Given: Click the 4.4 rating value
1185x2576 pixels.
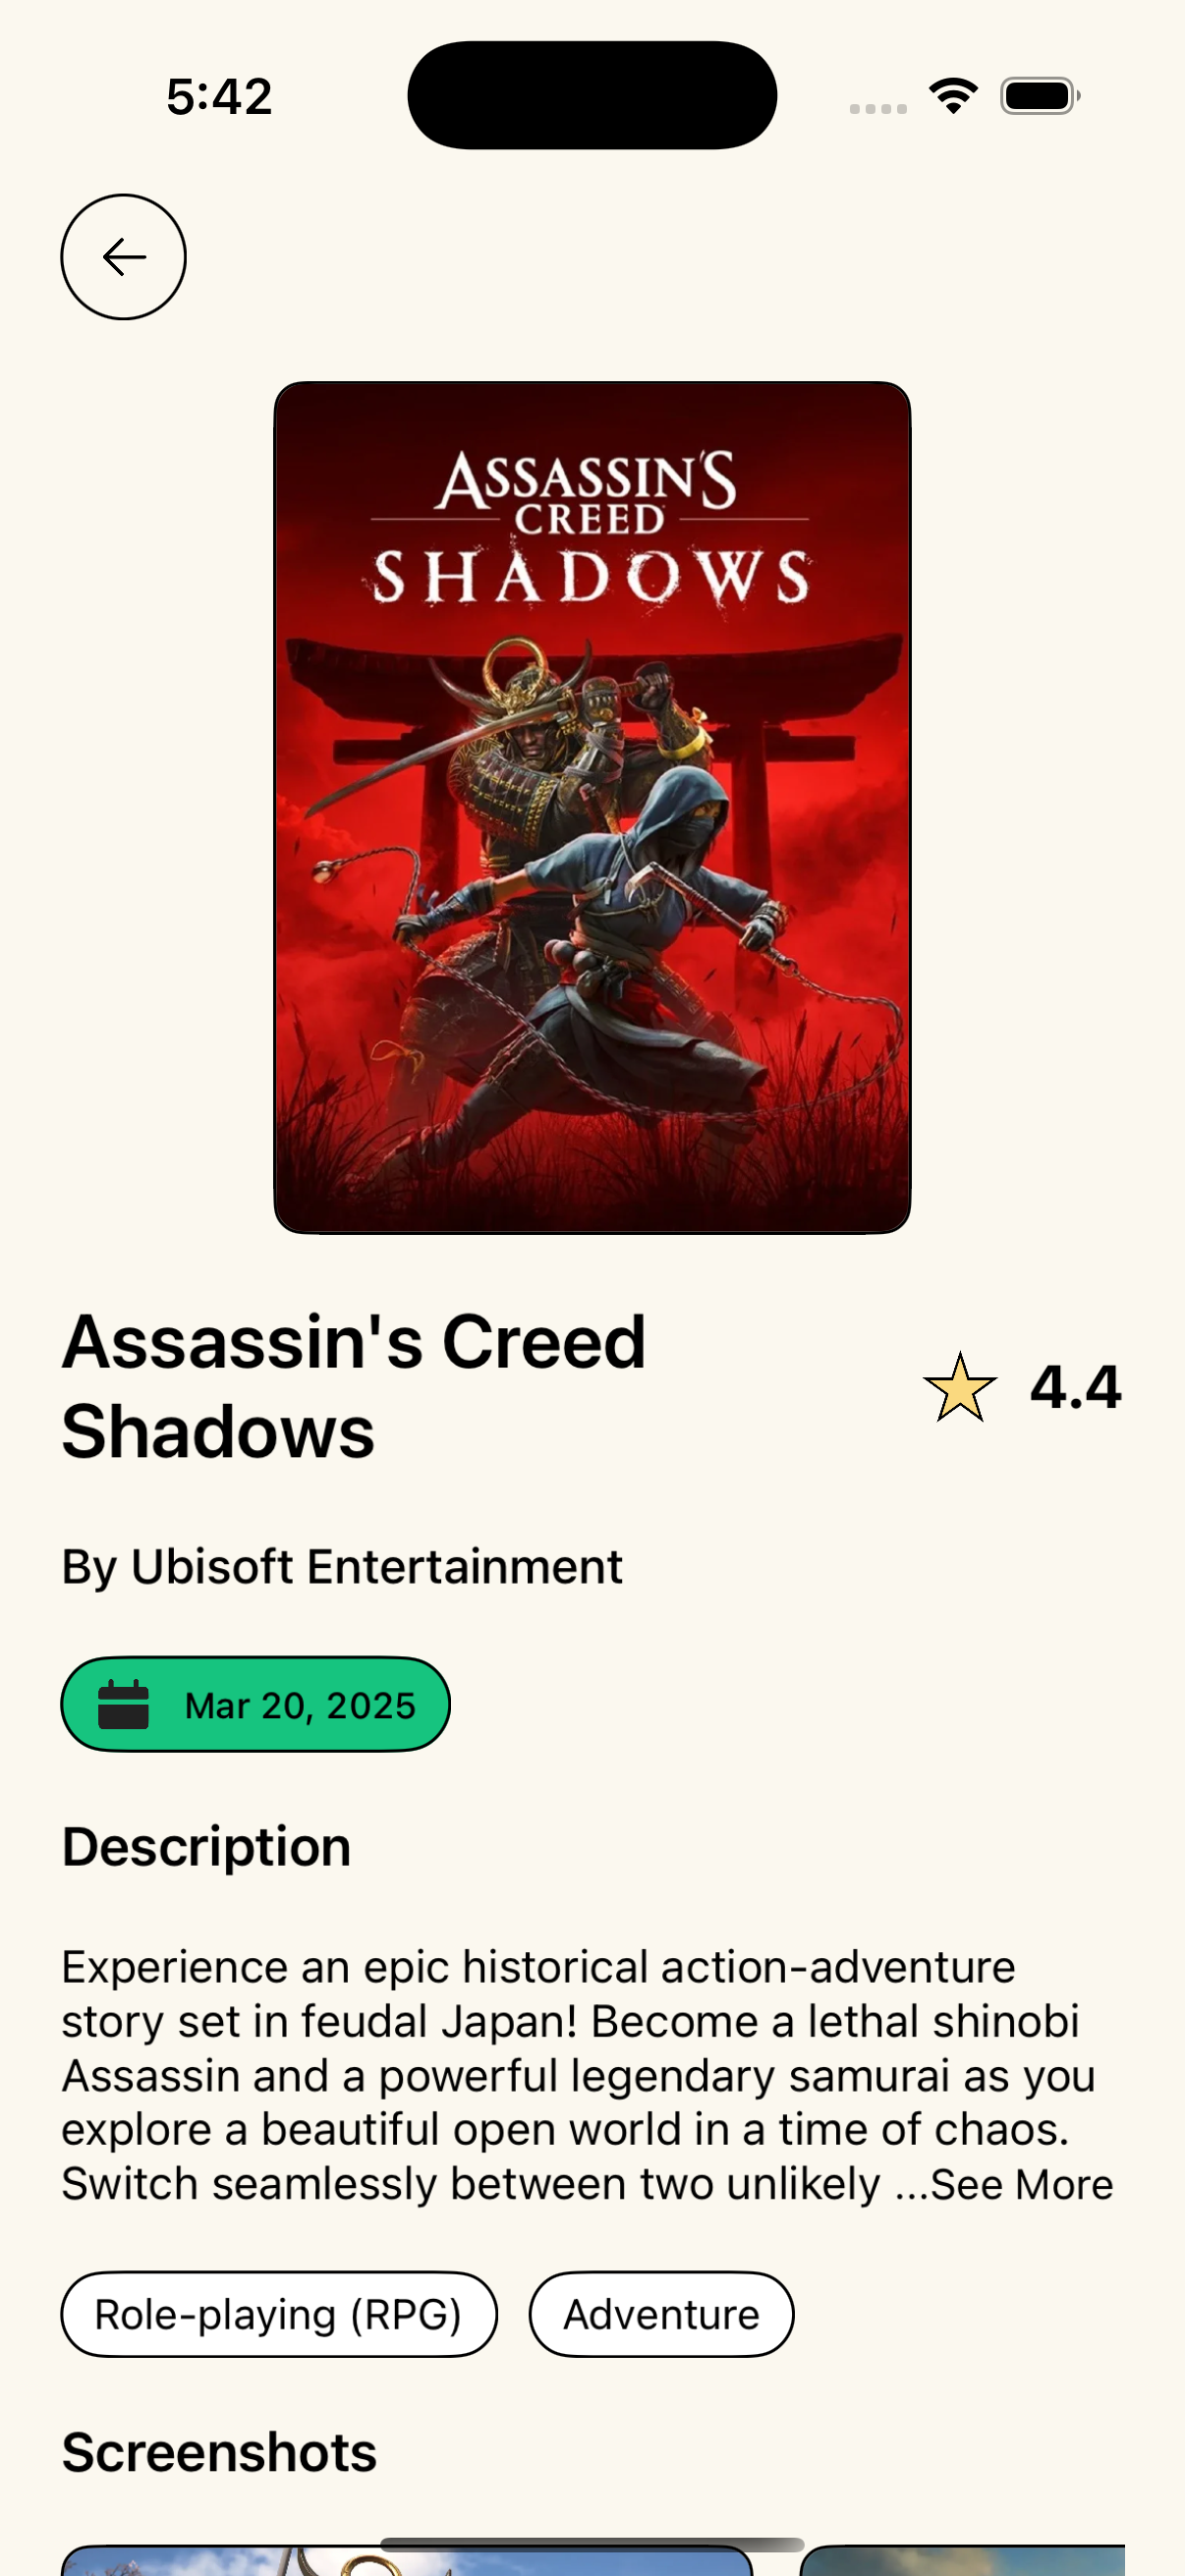Looking at the screenshot, I should 1076,1388.
